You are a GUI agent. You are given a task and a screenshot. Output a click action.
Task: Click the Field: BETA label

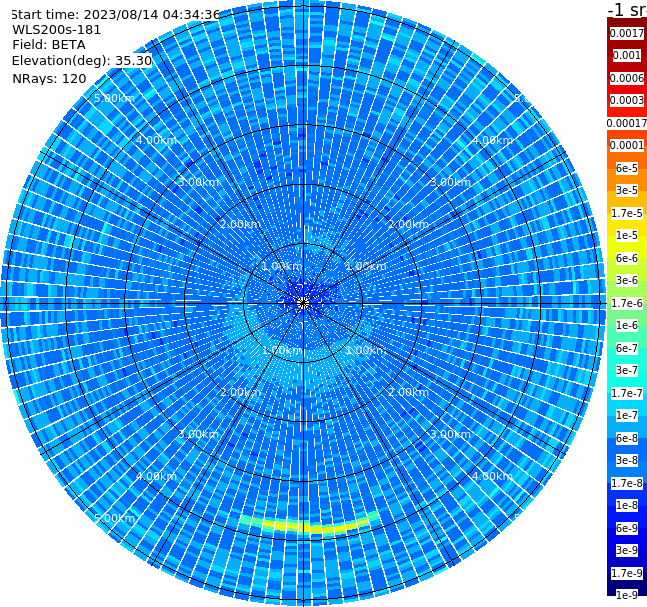coord(49,45)
